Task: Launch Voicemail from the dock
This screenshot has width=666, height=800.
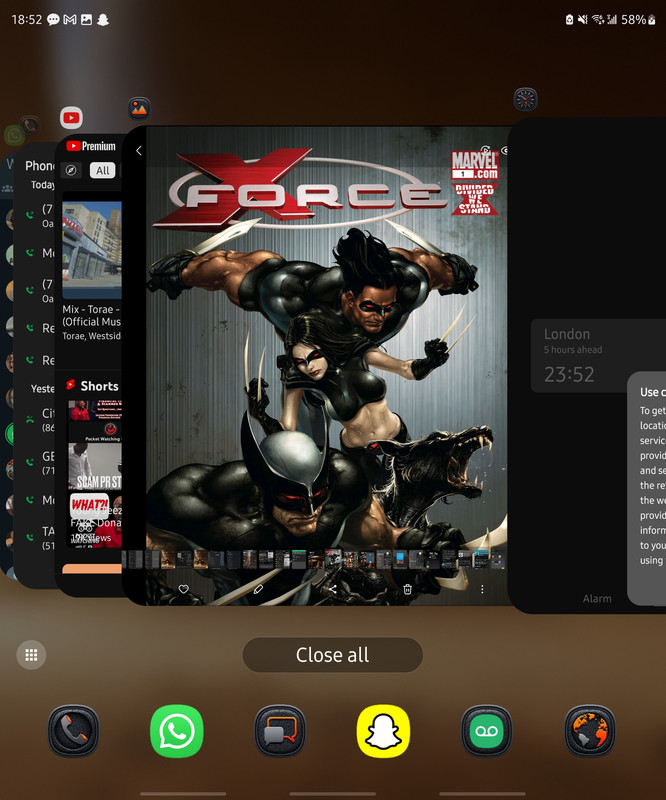Action: 486,731
